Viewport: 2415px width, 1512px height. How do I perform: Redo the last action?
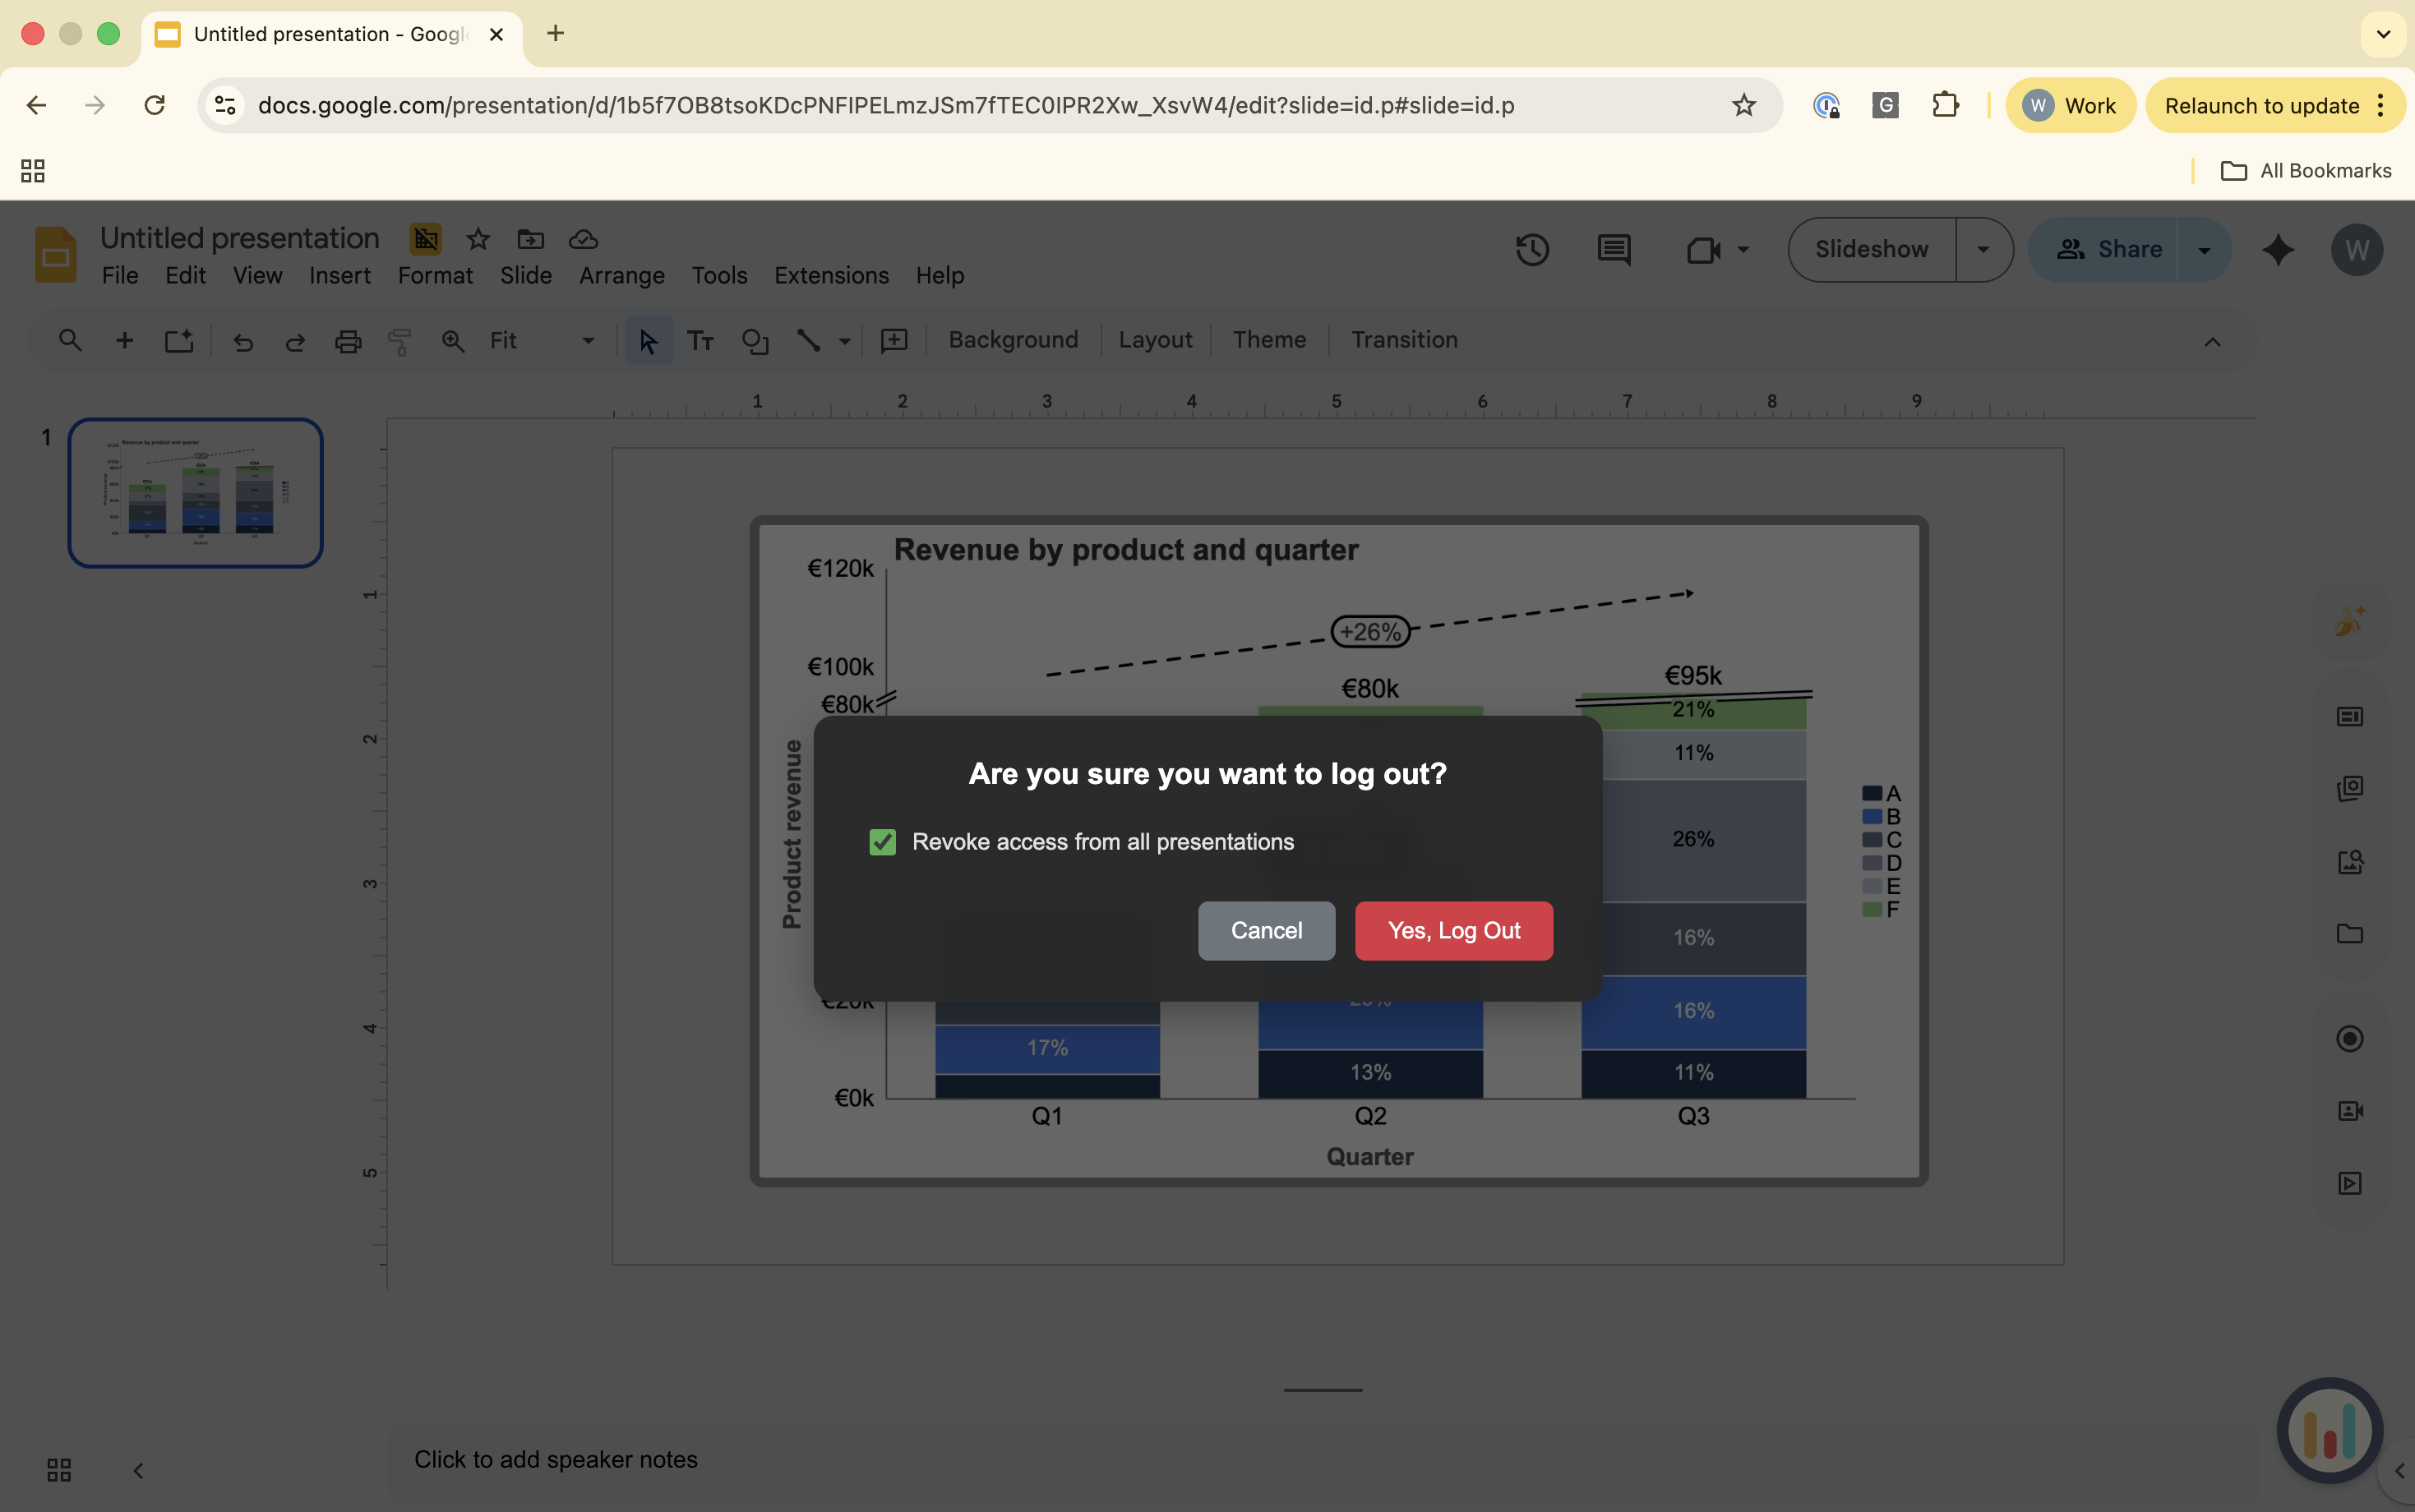295,341
